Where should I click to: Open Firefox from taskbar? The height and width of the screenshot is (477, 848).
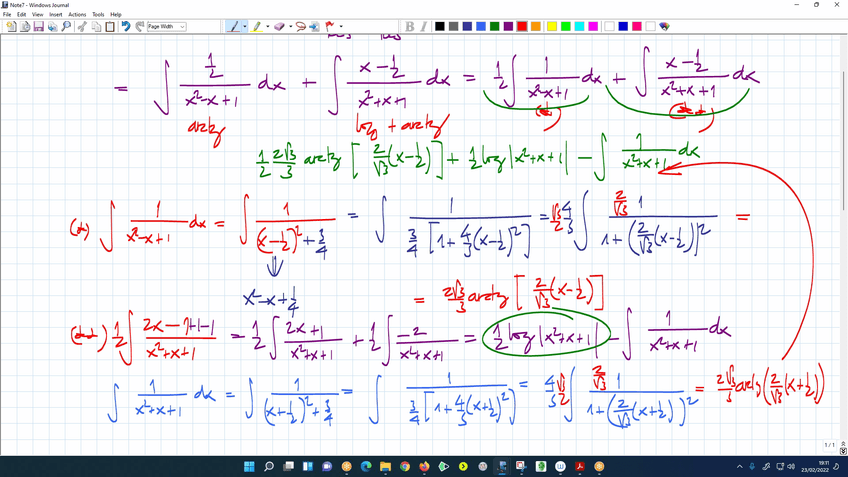[425, 467]
